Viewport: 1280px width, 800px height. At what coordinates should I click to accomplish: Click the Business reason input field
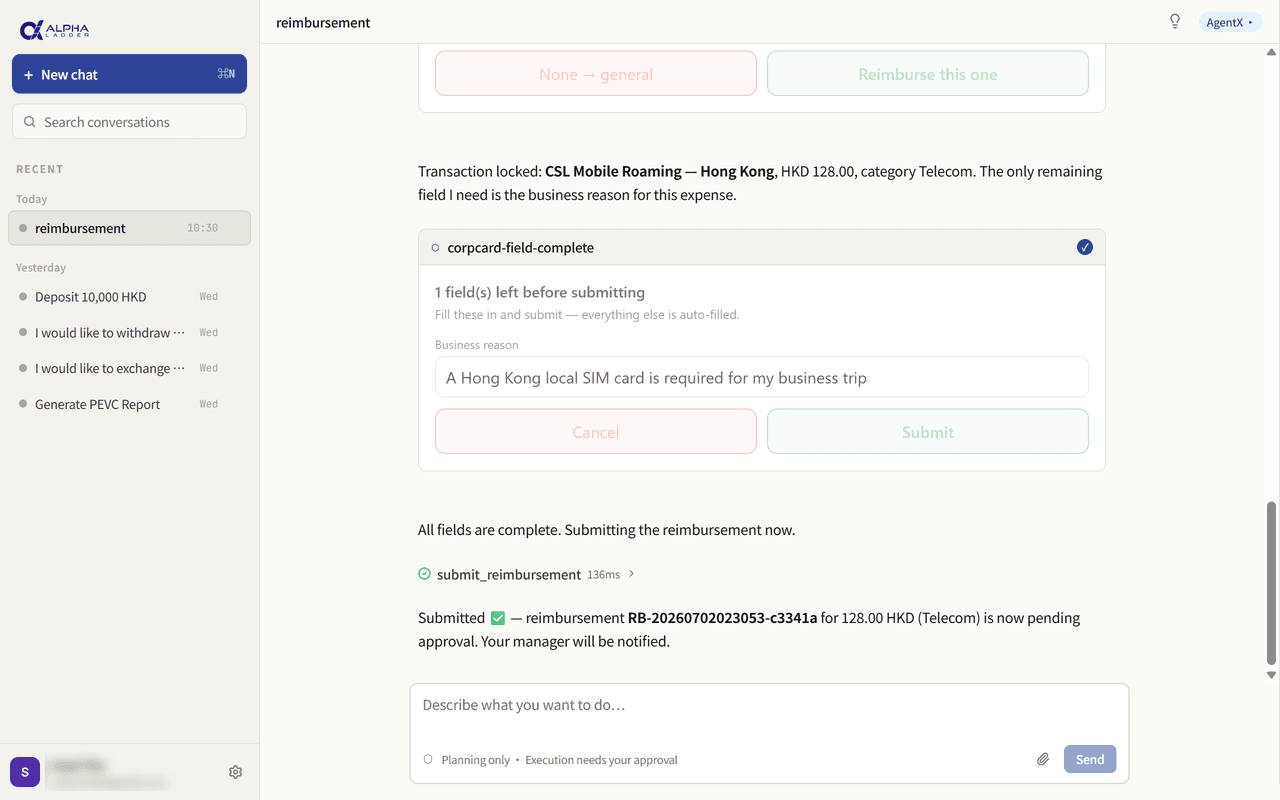pos(762,378)
